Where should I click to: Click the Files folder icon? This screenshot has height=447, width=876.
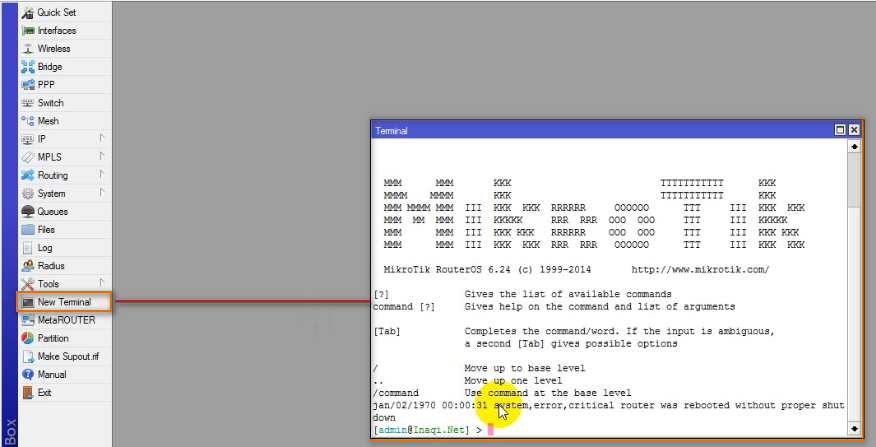27,230
